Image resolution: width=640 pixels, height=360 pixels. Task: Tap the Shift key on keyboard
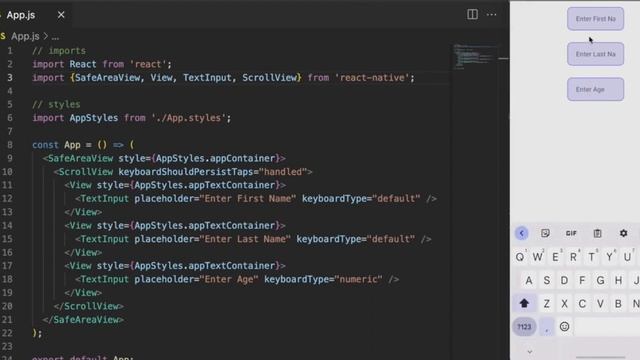(524, 303)
